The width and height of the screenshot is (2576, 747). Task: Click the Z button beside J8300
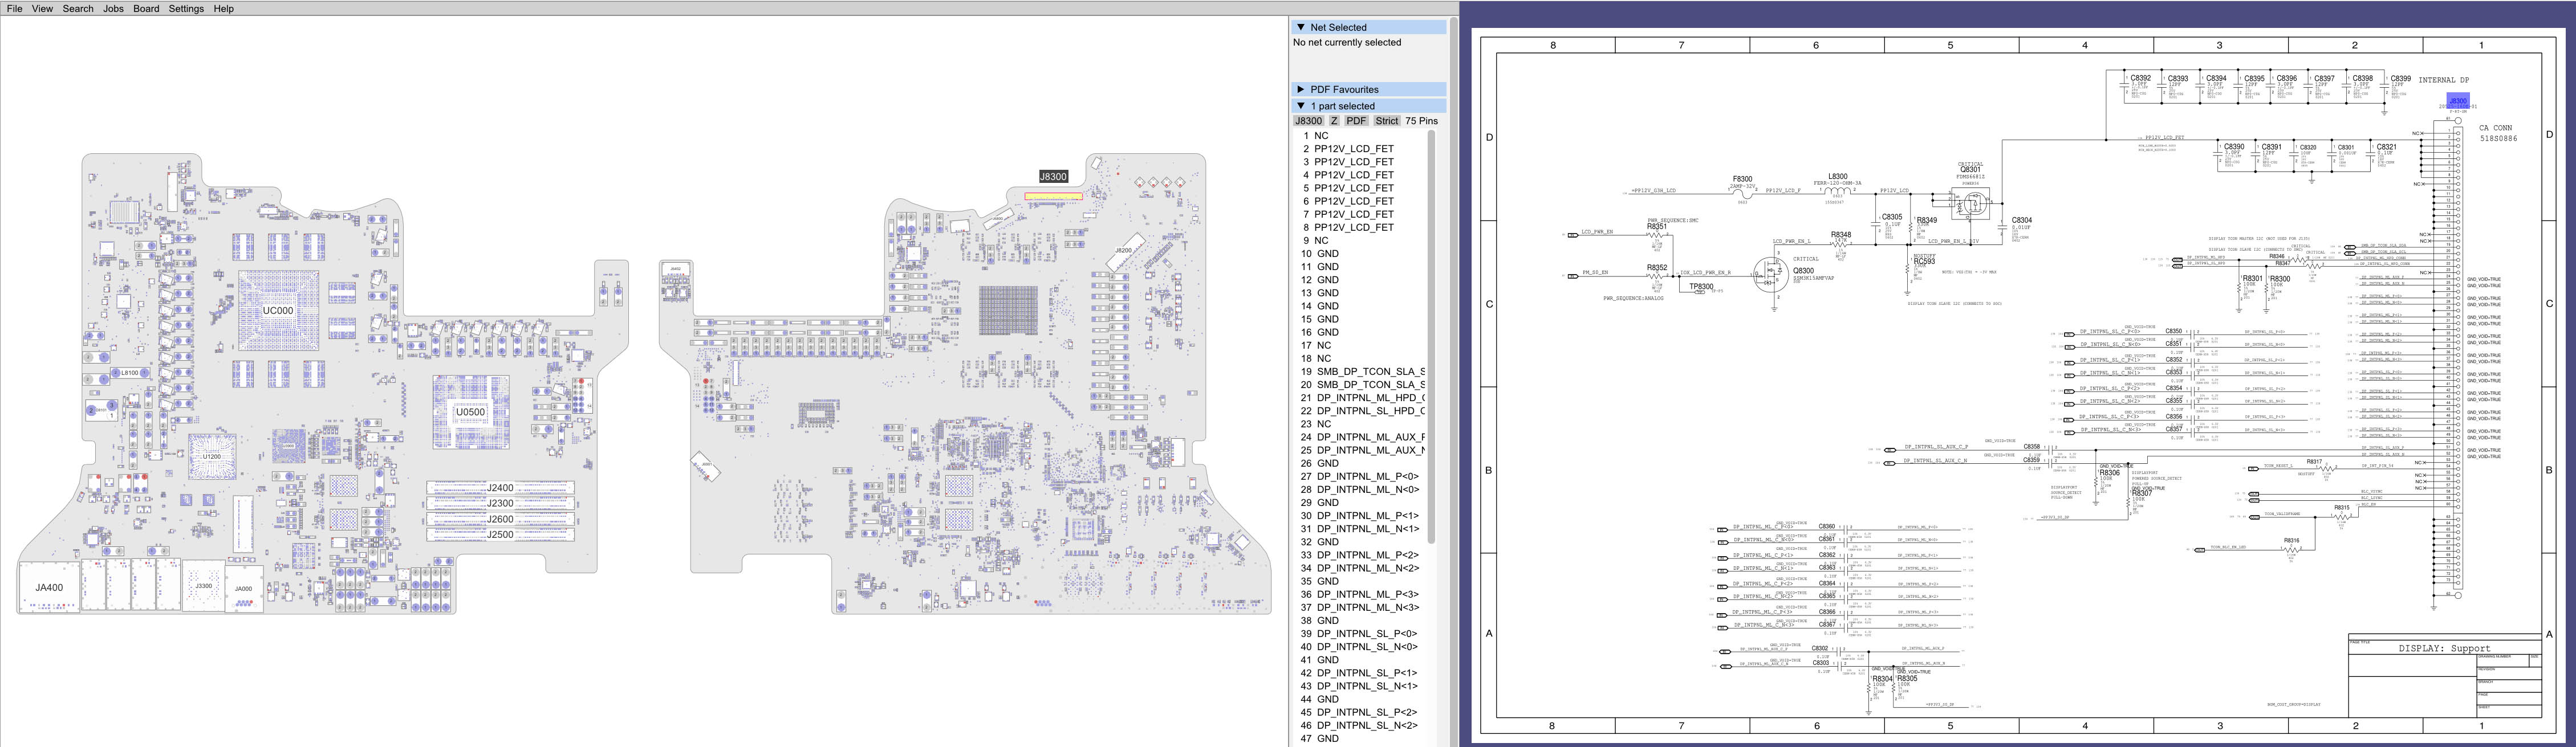[x=1334, y=121]
